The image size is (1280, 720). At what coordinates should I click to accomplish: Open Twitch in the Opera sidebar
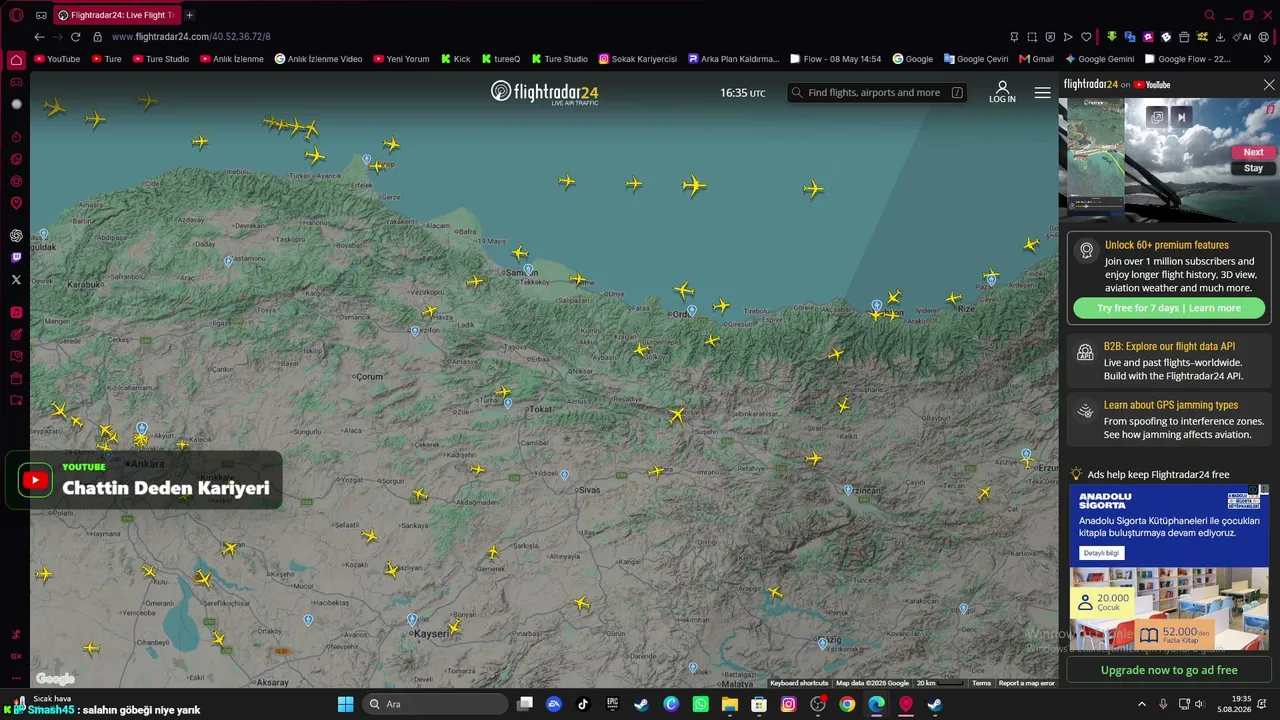tap(16, 258)
